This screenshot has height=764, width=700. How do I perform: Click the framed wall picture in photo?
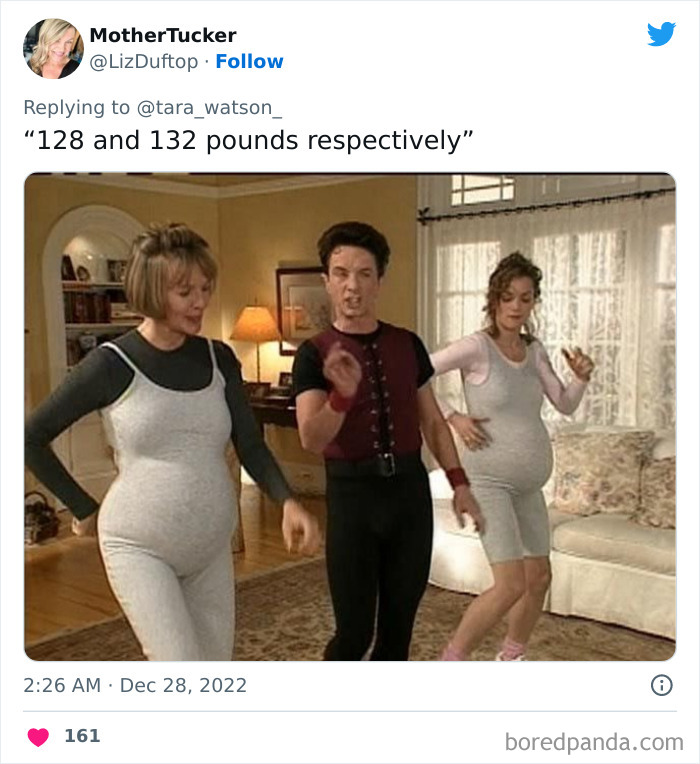301,308
